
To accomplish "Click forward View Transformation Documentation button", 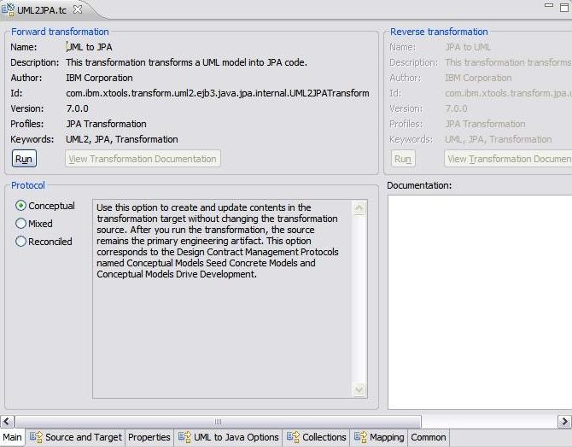I will (143, 159).
